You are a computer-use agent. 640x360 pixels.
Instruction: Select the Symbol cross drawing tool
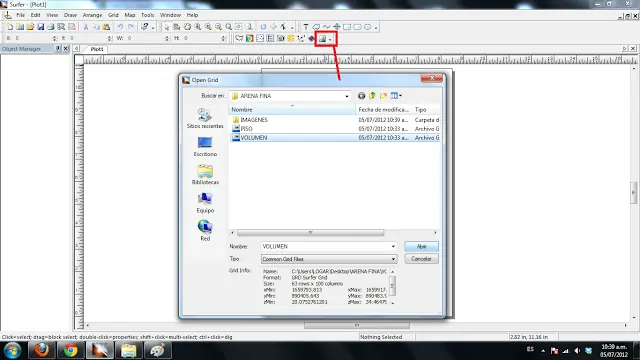click(337, 27)
